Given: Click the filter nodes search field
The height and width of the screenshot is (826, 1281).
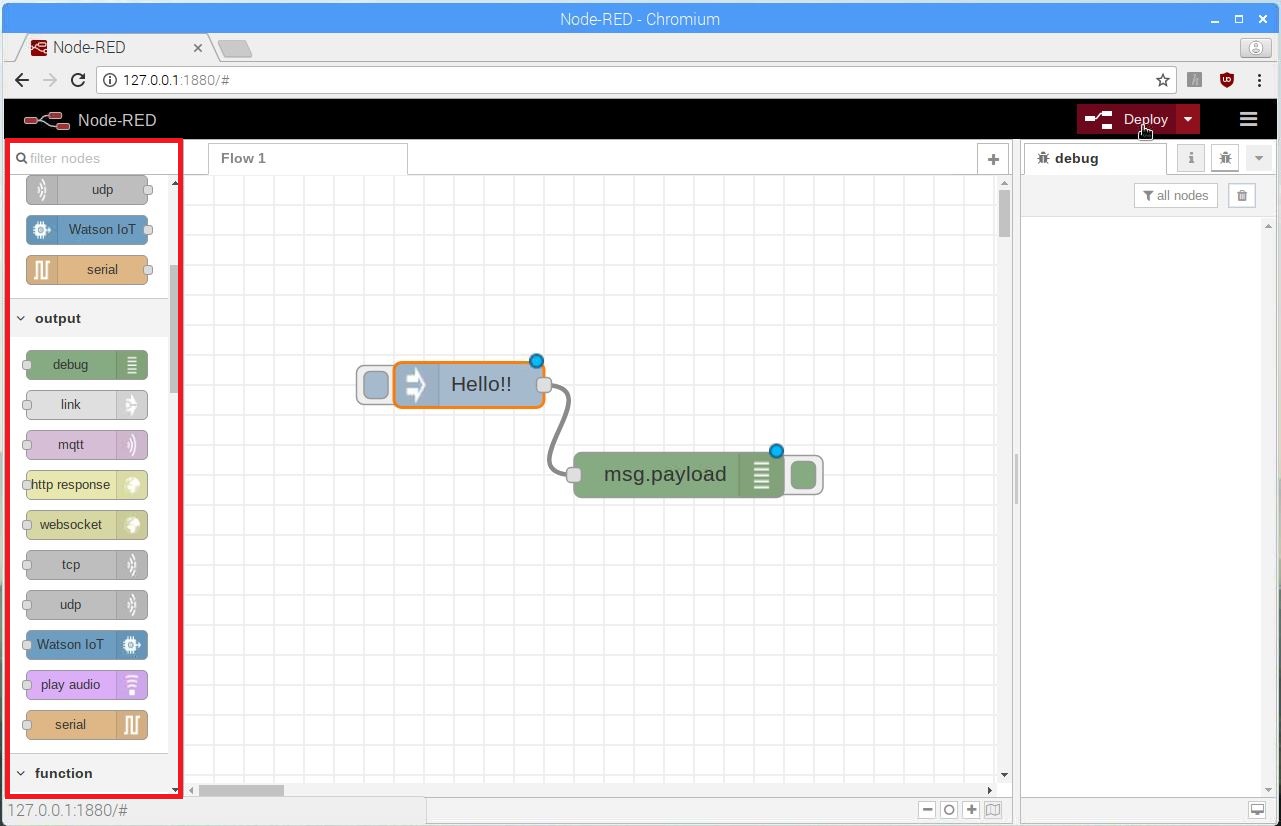Looking at the screenshot, I should [x=95, y=158].
